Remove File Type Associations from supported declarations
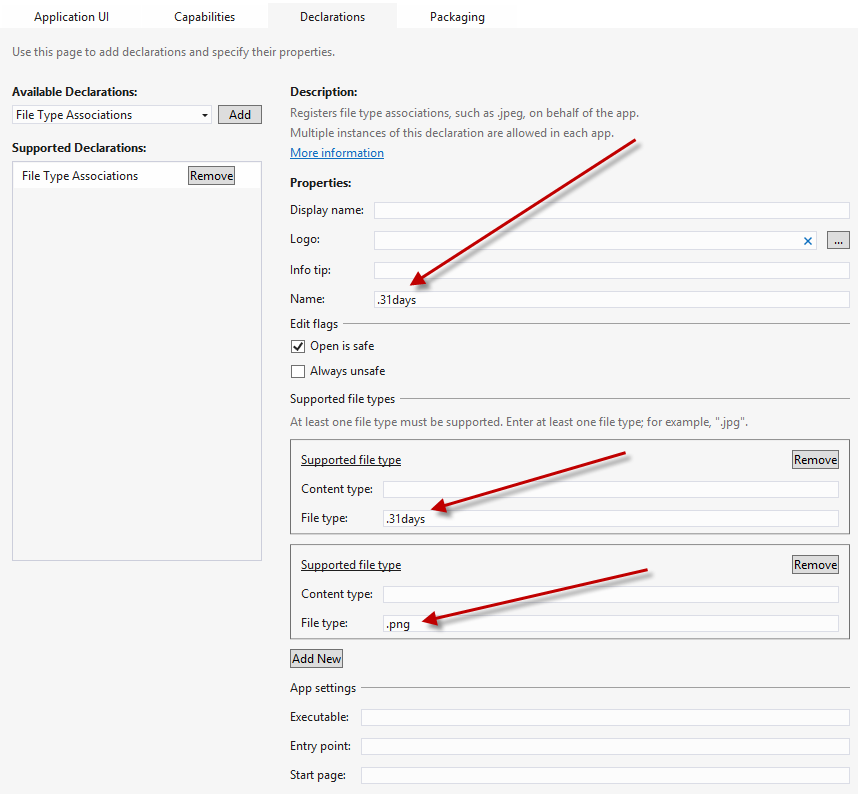Screen dimensions: 858x794 (211, 176)
